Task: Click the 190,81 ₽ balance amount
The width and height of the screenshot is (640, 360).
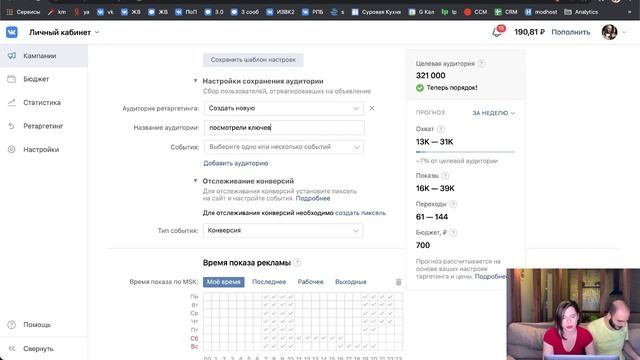Action: [x=529, y=32]
